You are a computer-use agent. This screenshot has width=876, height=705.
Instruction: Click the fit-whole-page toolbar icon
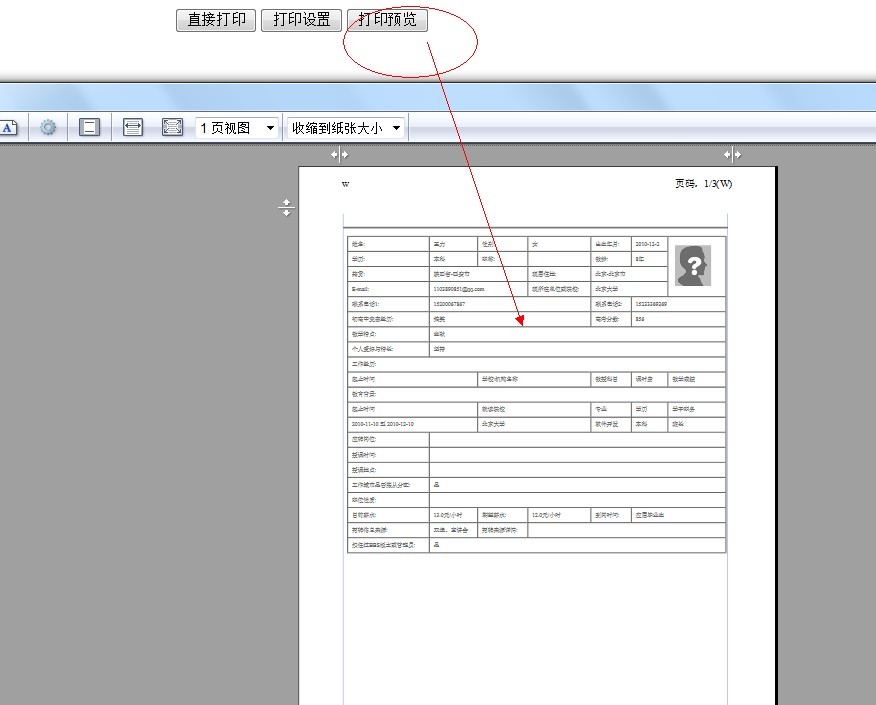coord(172,127)
